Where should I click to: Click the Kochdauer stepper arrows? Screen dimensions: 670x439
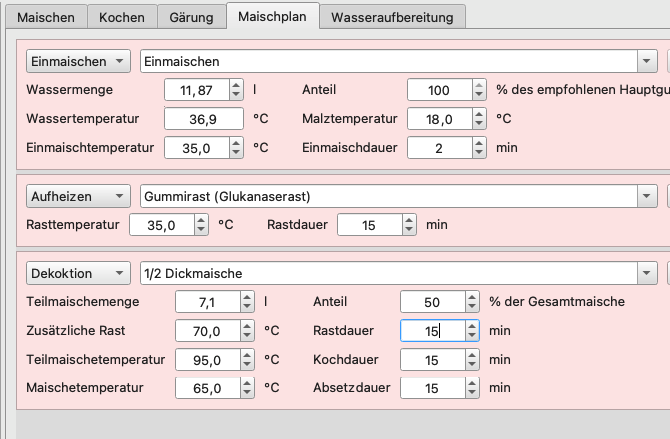point(471,359)
